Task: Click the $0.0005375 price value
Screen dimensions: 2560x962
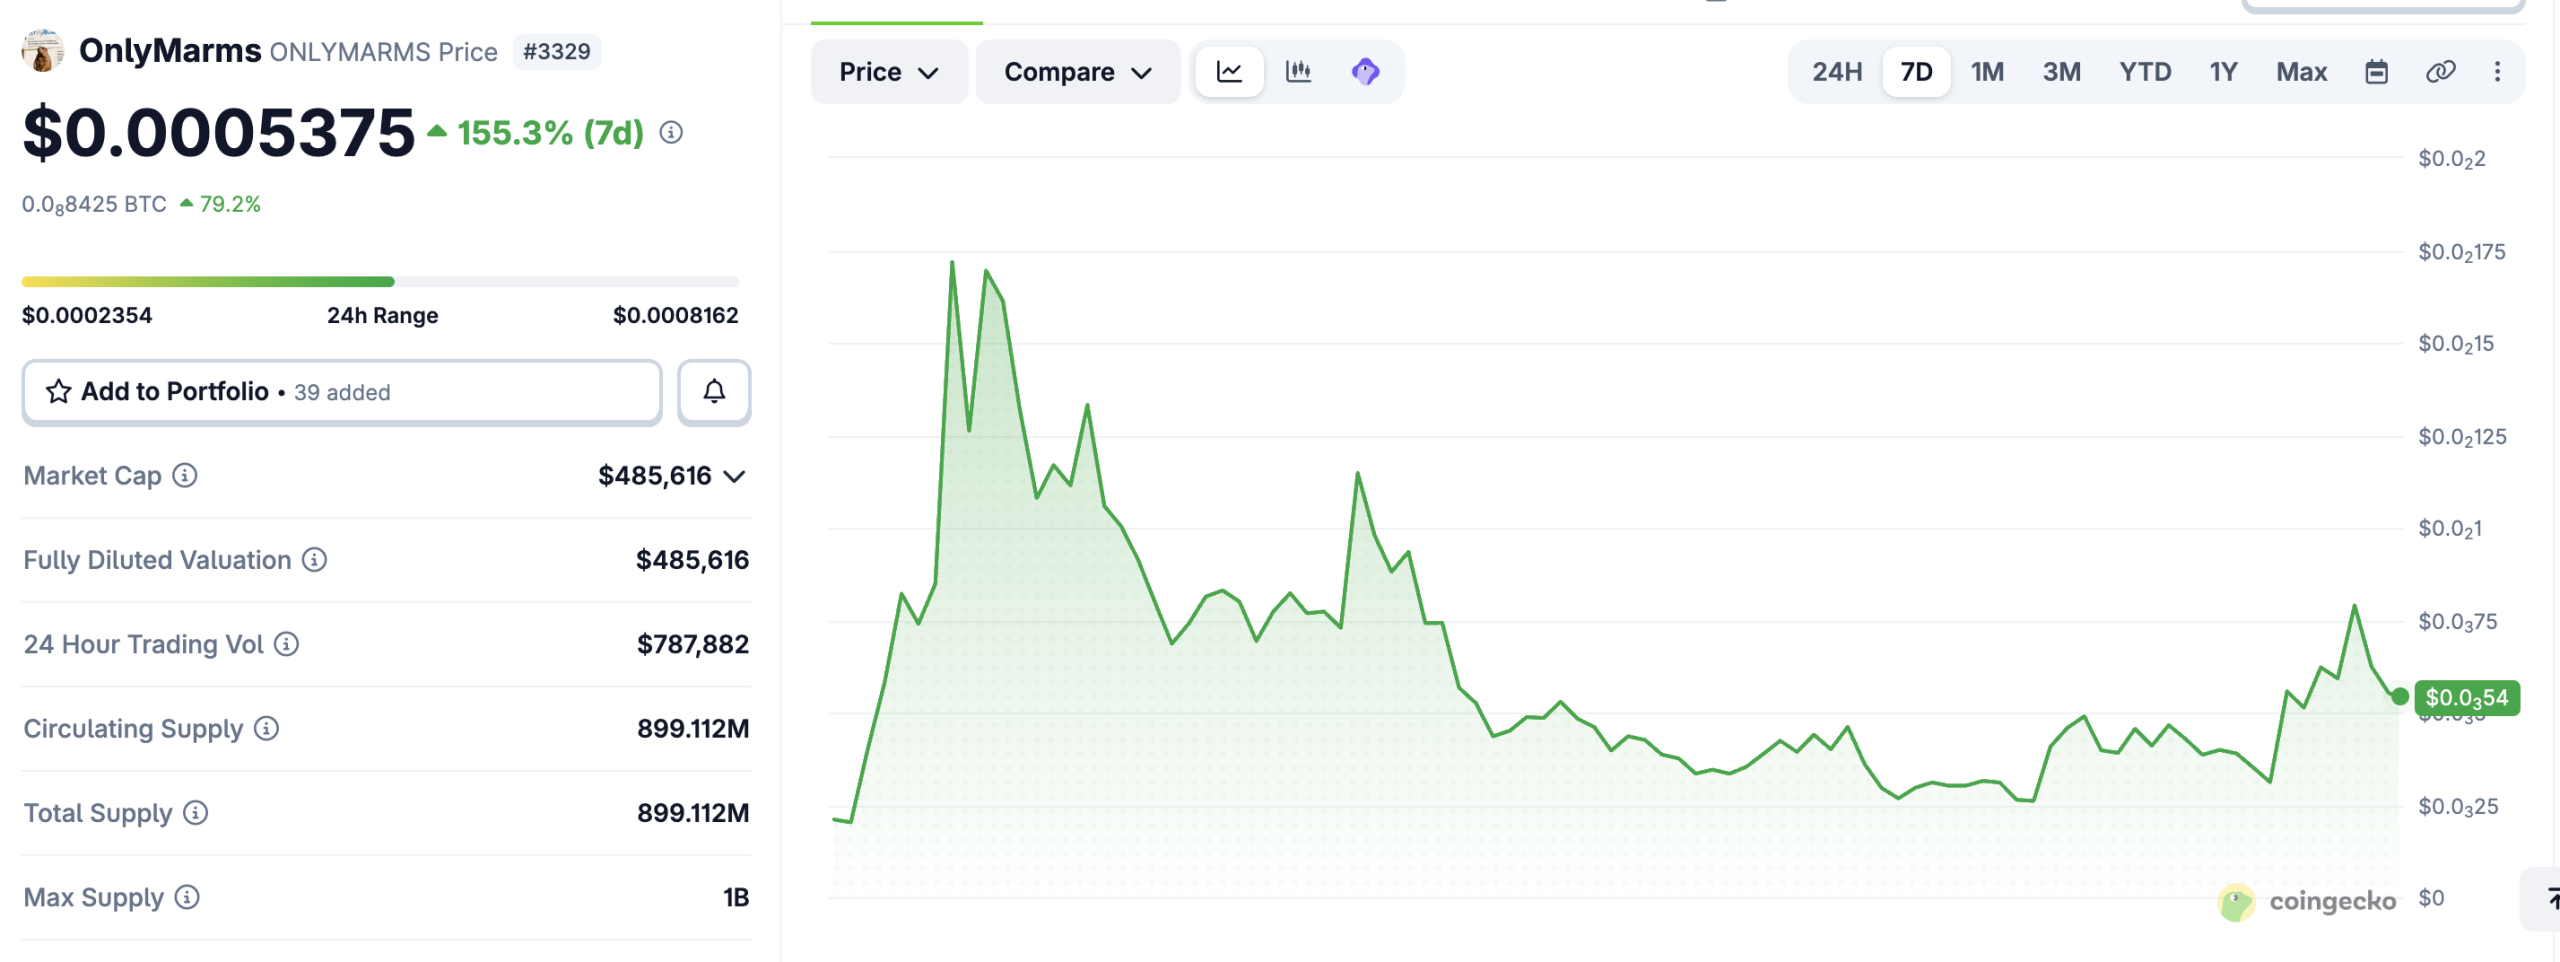Action: pos(218,133)
